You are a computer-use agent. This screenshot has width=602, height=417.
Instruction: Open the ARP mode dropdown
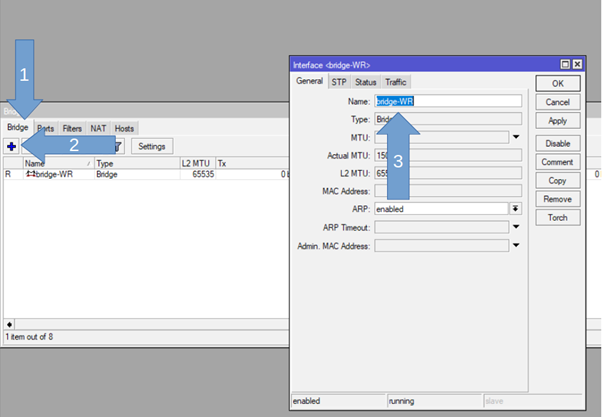(x=516, y=209)
